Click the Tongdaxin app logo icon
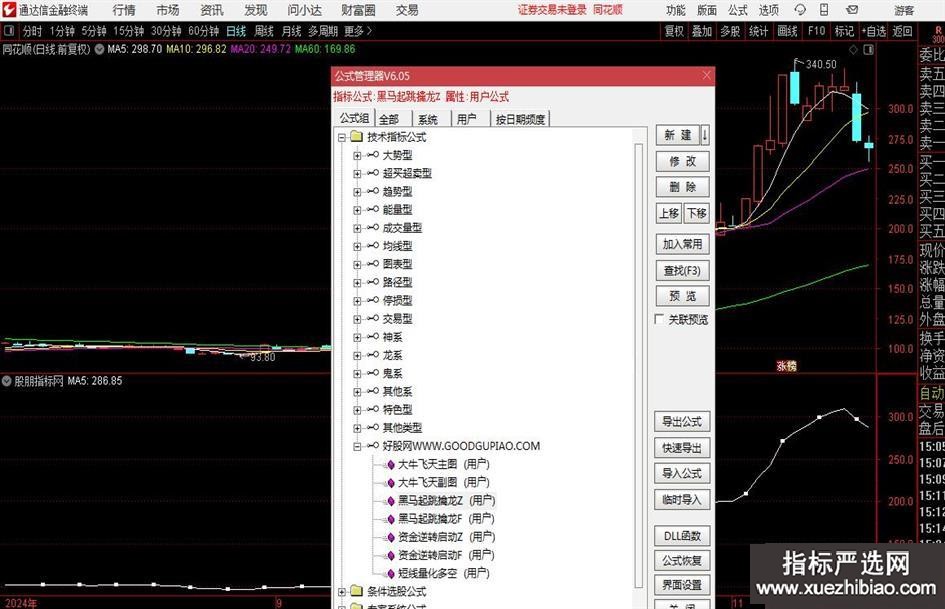945x609 pixels. (9, 10)
